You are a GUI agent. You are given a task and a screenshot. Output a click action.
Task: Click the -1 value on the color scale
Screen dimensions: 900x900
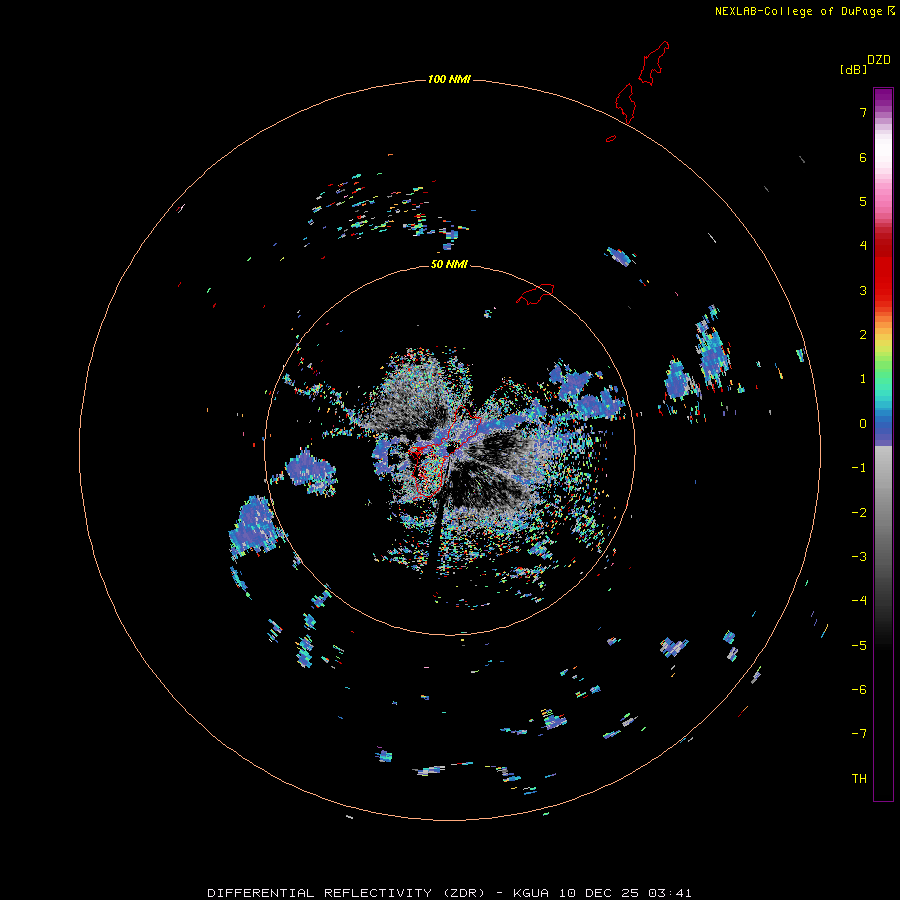coord(859,468)
